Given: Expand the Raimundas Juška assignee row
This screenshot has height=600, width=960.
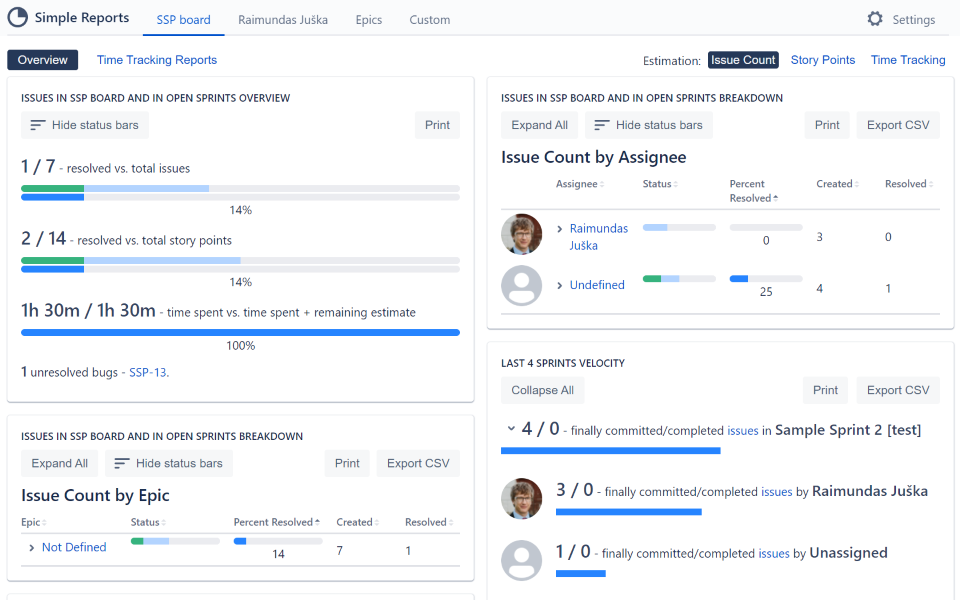Looking at the screenshot, I should coord(560,229).
